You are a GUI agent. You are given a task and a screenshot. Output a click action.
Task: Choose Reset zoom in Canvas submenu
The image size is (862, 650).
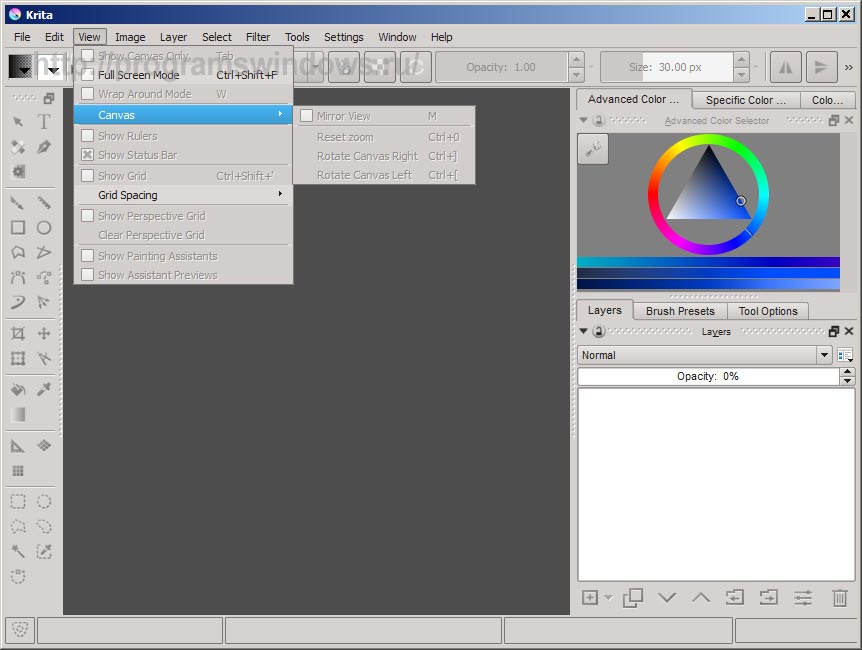(x=385, y=137)
